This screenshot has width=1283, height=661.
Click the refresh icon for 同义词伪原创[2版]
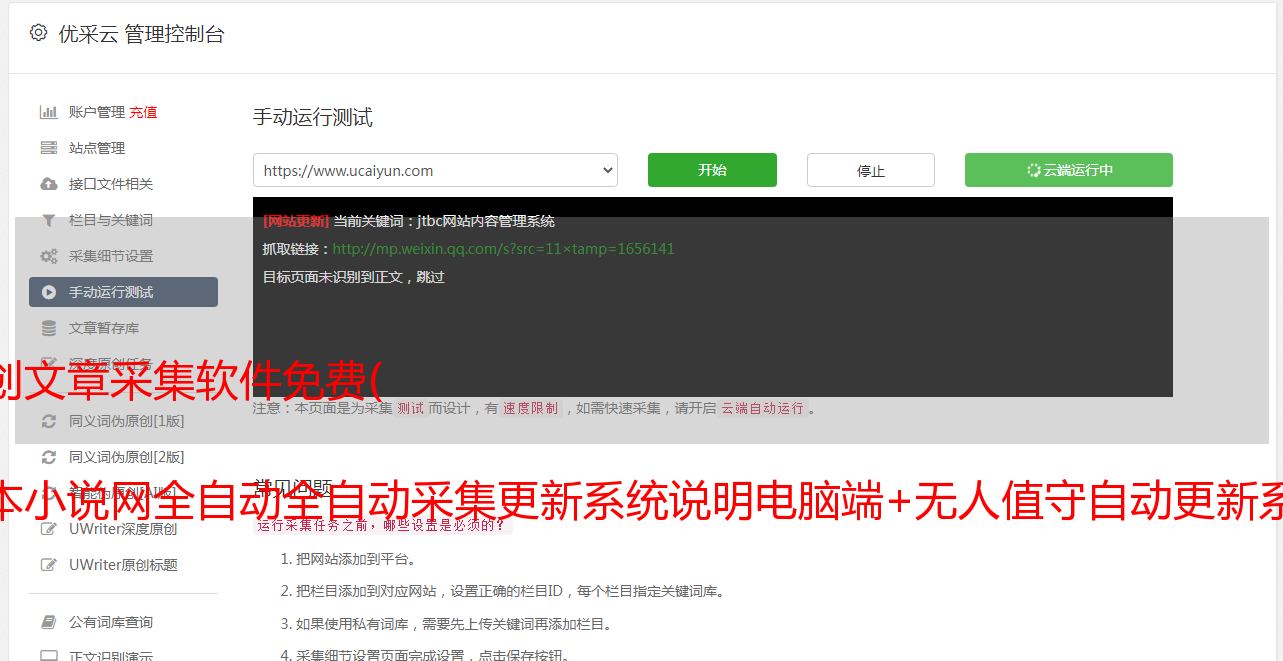pos(48,457)
